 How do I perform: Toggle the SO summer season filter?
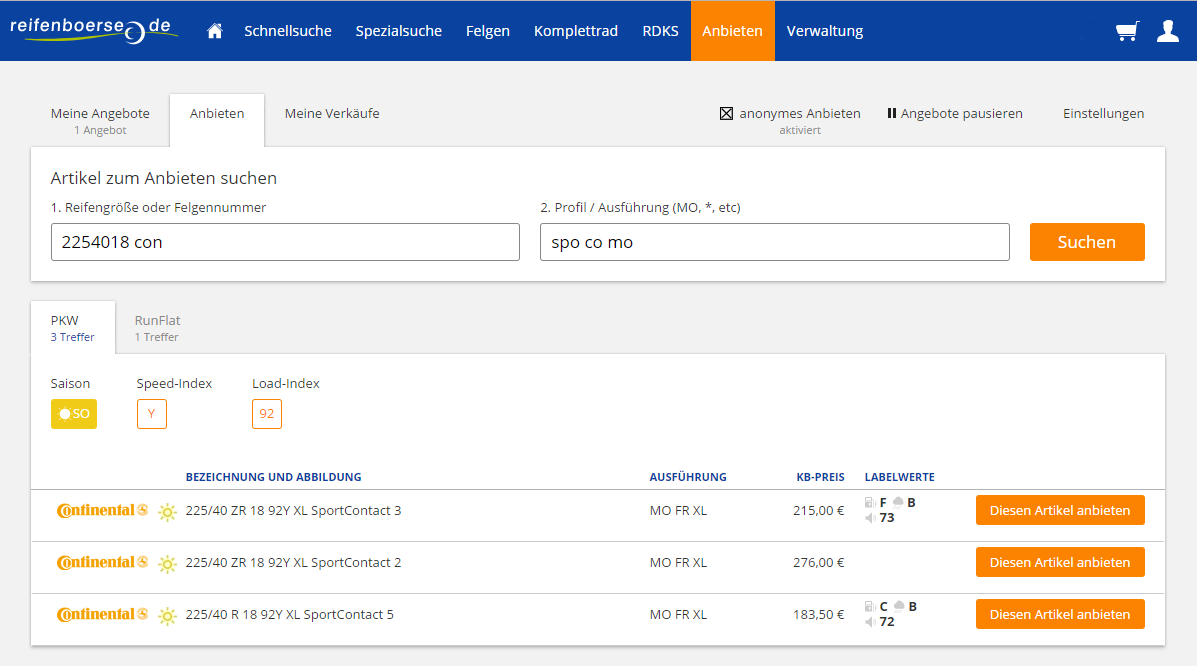pyautogui.click(x=74, y=414)
